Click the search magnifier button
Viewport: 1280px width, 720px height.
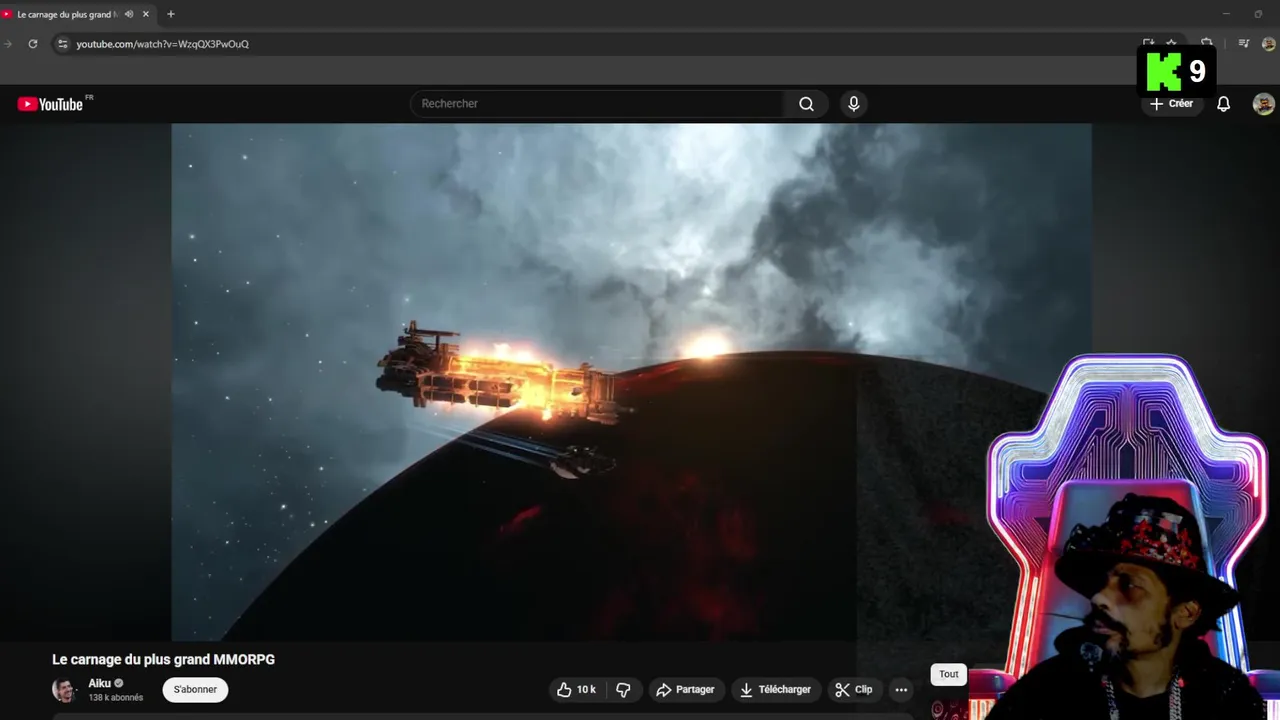[x=806, y=104]
